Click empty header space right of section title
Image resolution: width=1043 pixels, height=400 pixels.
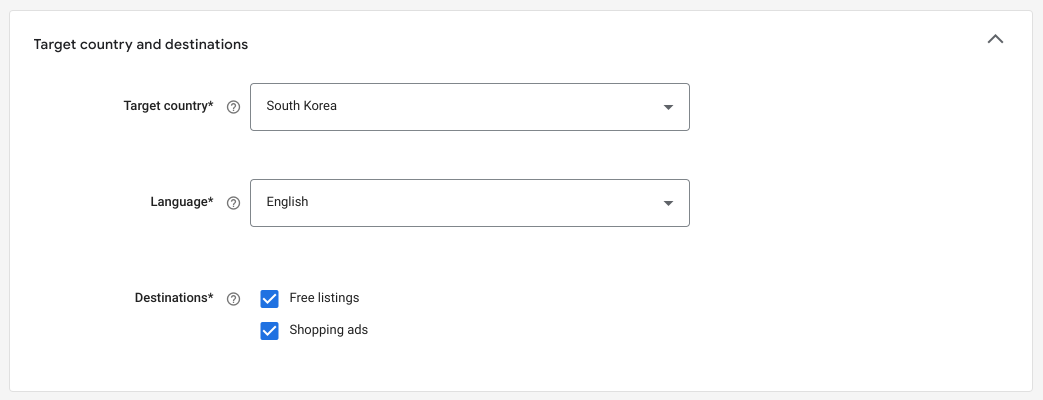[600, 45]
